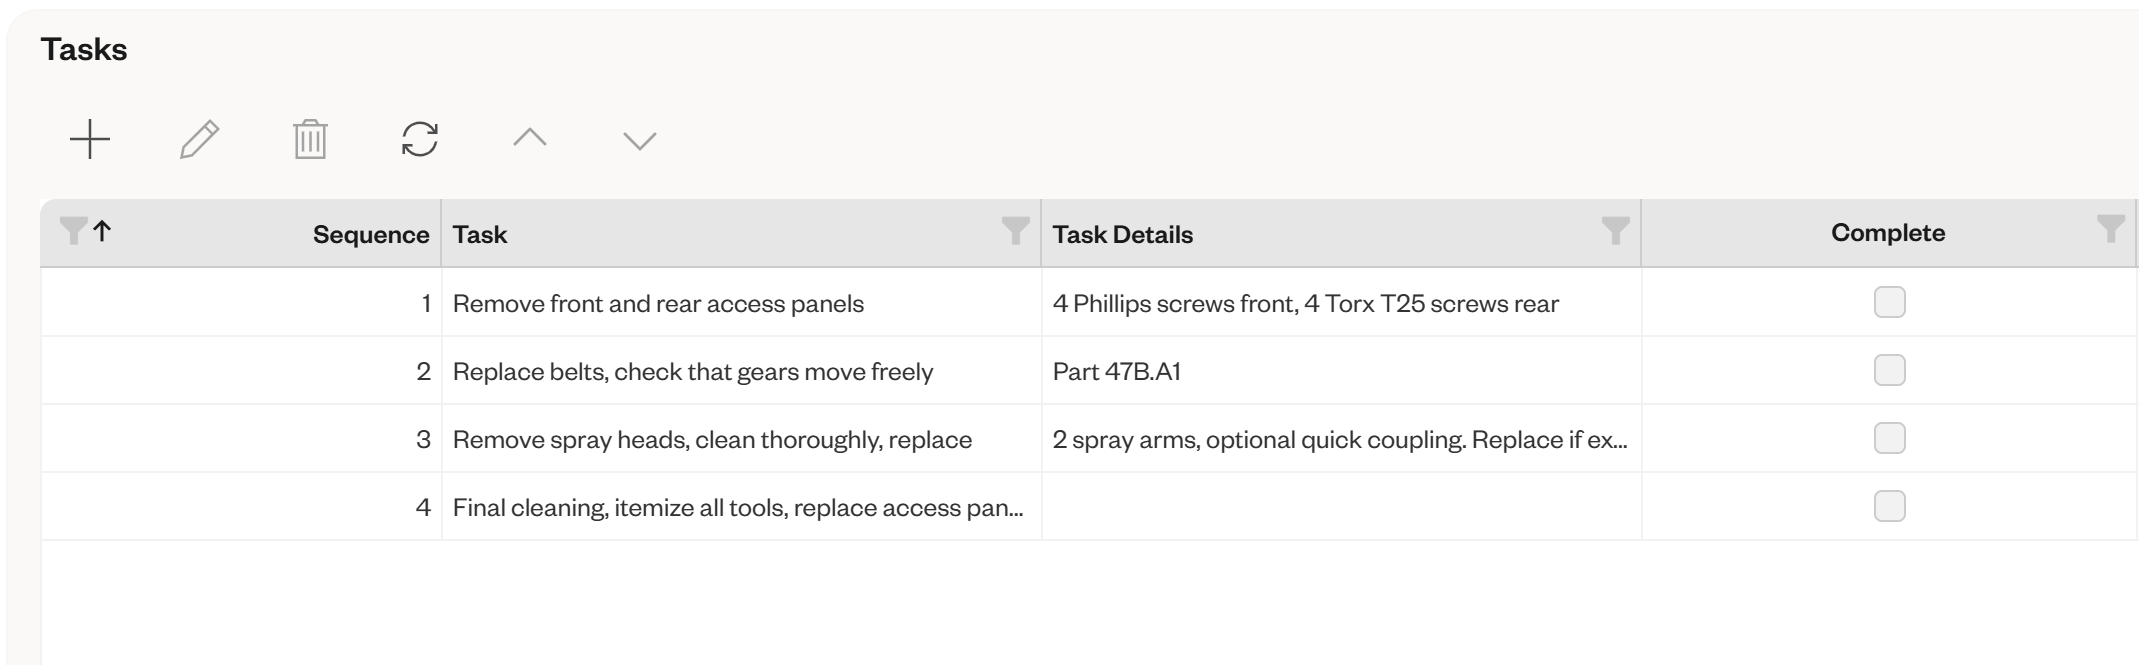Click the pencil edit icon
Viewport: 2139px width, 665px height.
[x=200, y=139]
